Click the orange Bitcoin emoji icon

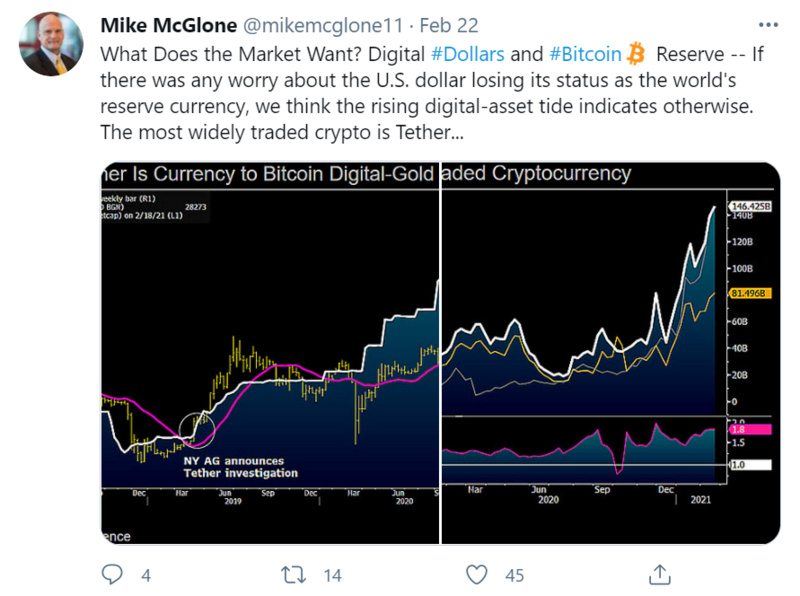[x=637, y=54]
